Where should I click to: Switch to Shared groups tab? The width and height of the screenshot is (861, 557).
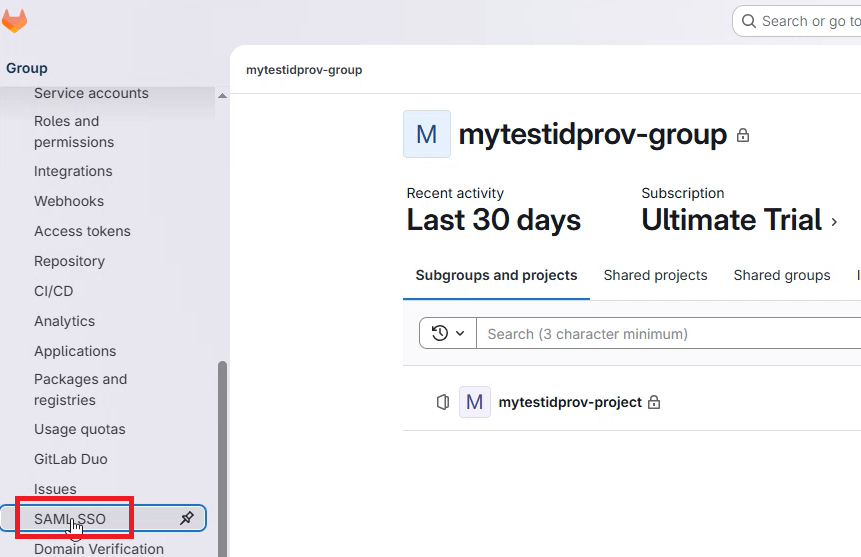click(x=782, y=275)
